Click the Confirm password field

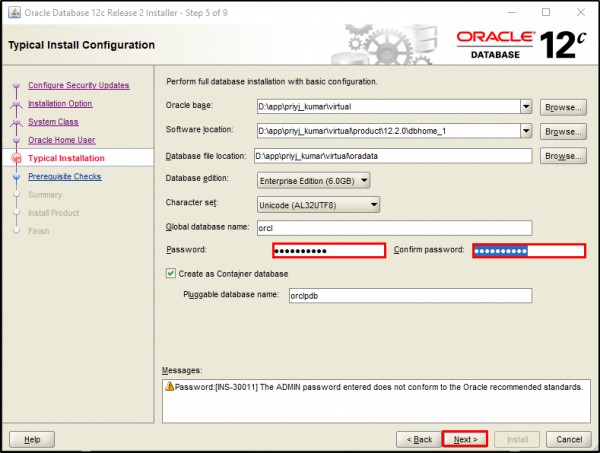[529, 250]
